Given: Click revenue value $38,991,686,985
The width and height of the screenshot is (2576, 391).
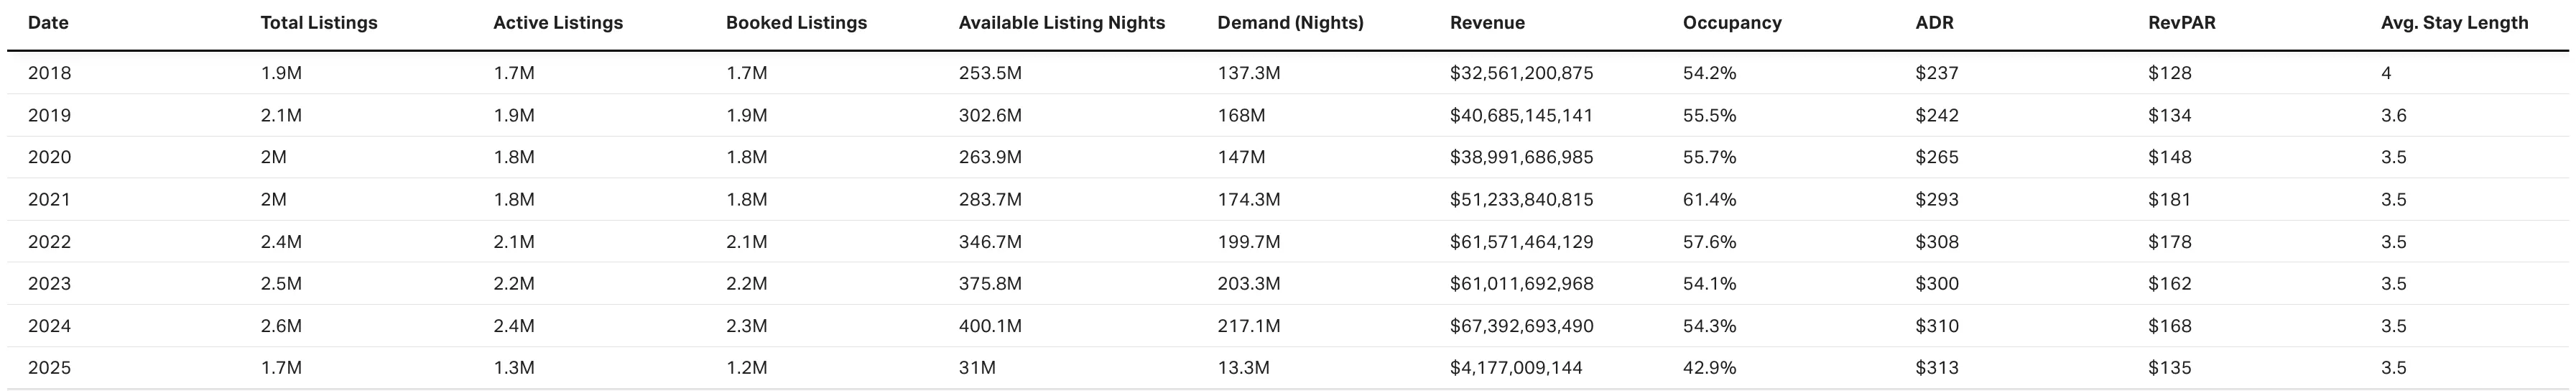Looking at the screenshot, I should coord(1522,158).
